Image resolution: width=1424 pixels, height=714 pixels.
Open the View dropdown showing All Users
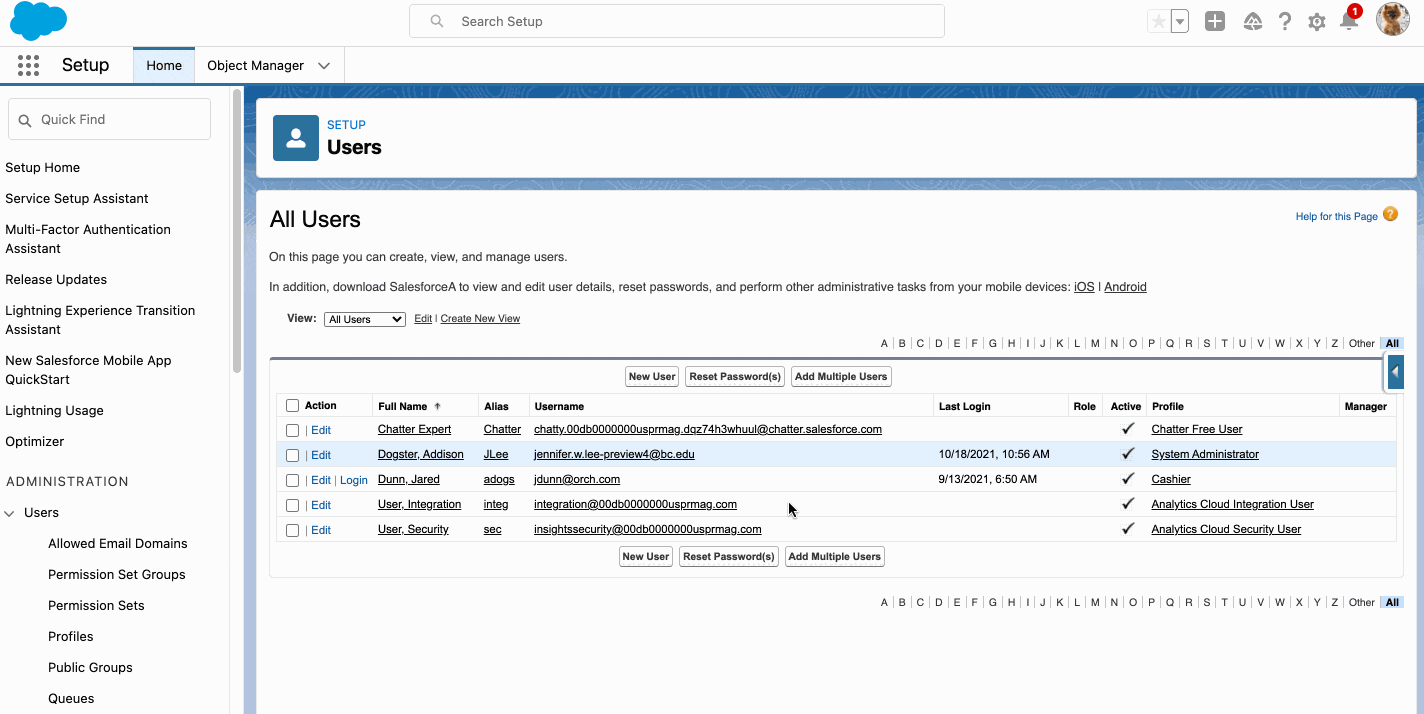pos(364,319)
